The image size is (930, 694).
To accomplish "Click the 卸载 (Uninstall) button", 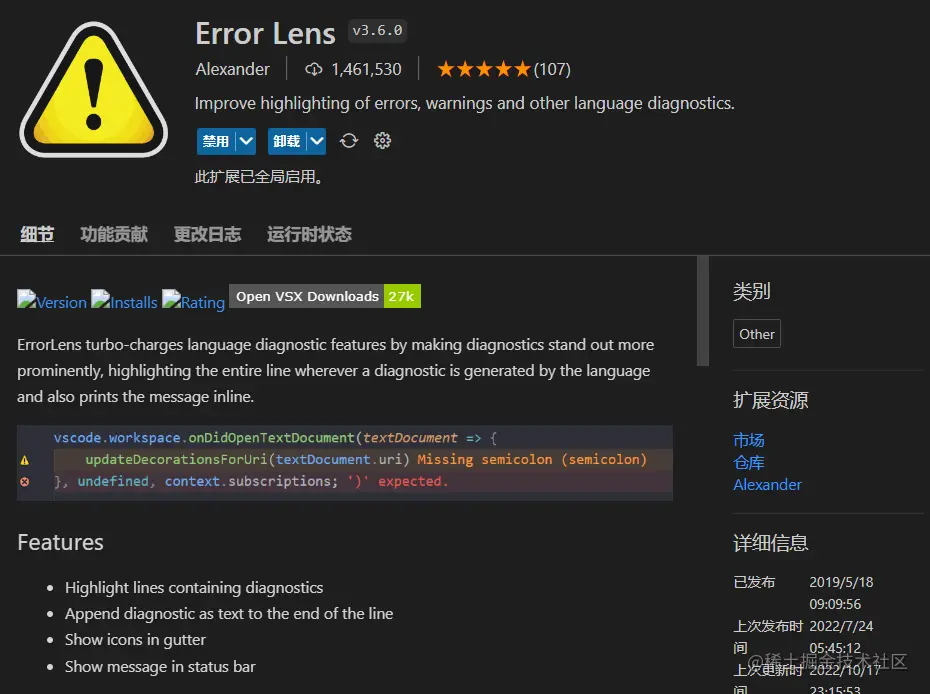I will 287,141.
